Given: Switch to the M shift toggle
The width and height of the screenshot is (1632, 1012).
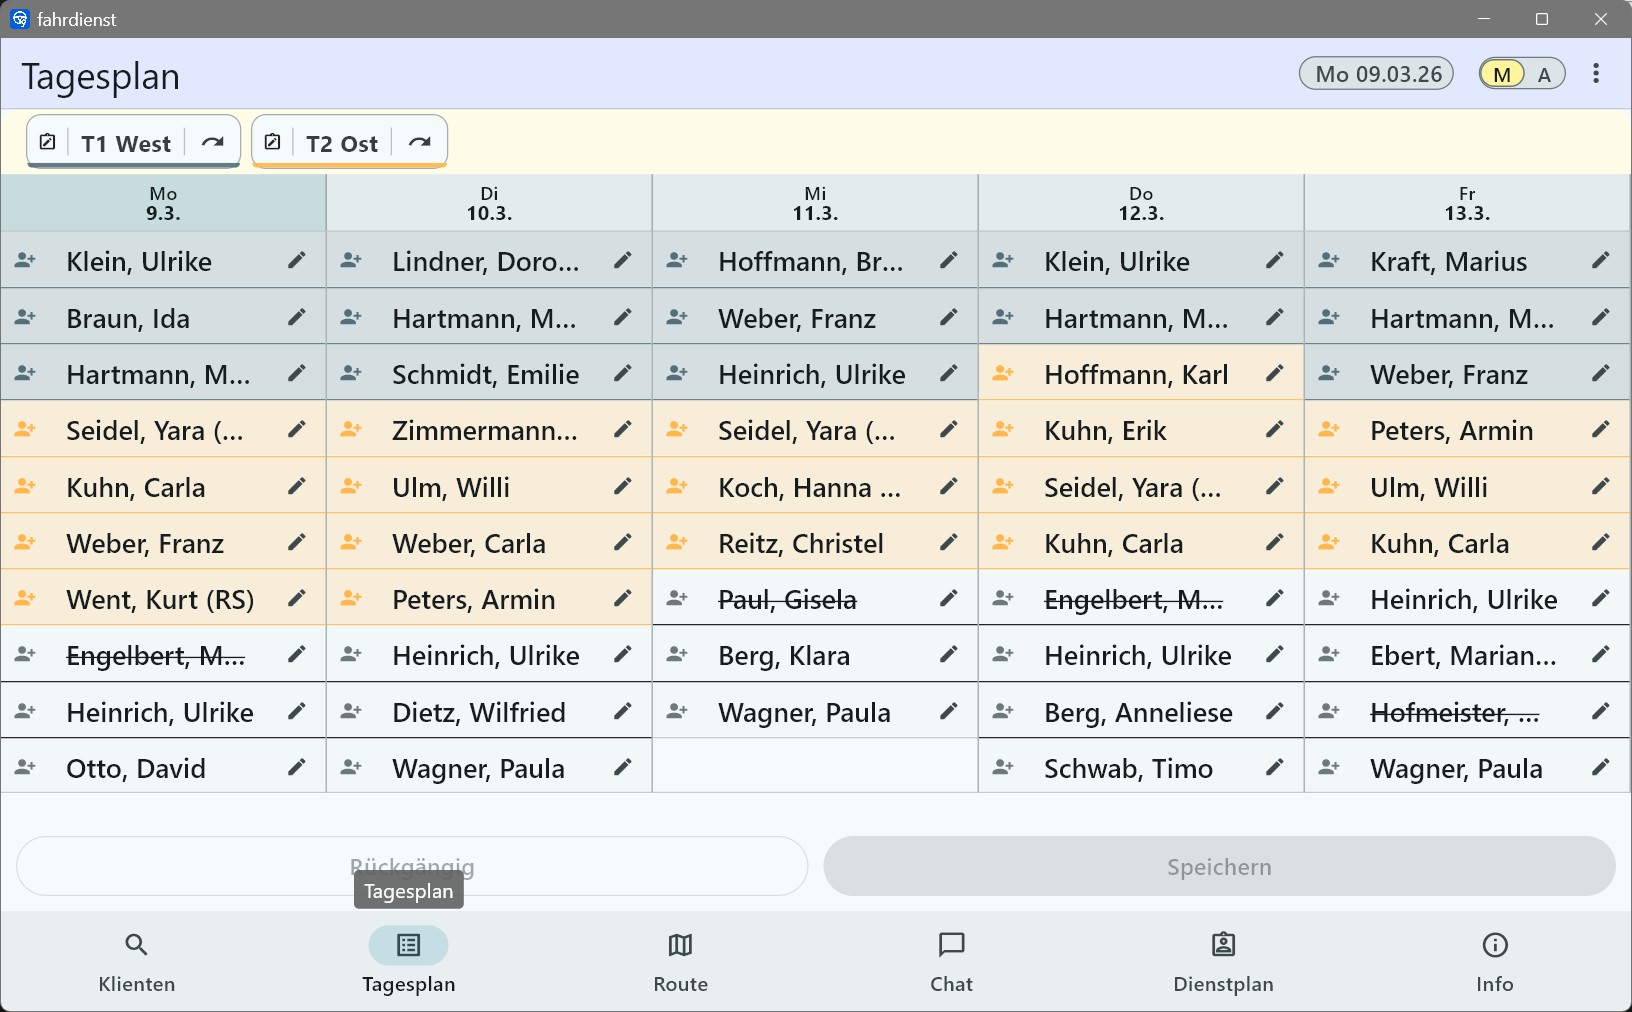Looking at the screenshot, I should coord(1502,75).
